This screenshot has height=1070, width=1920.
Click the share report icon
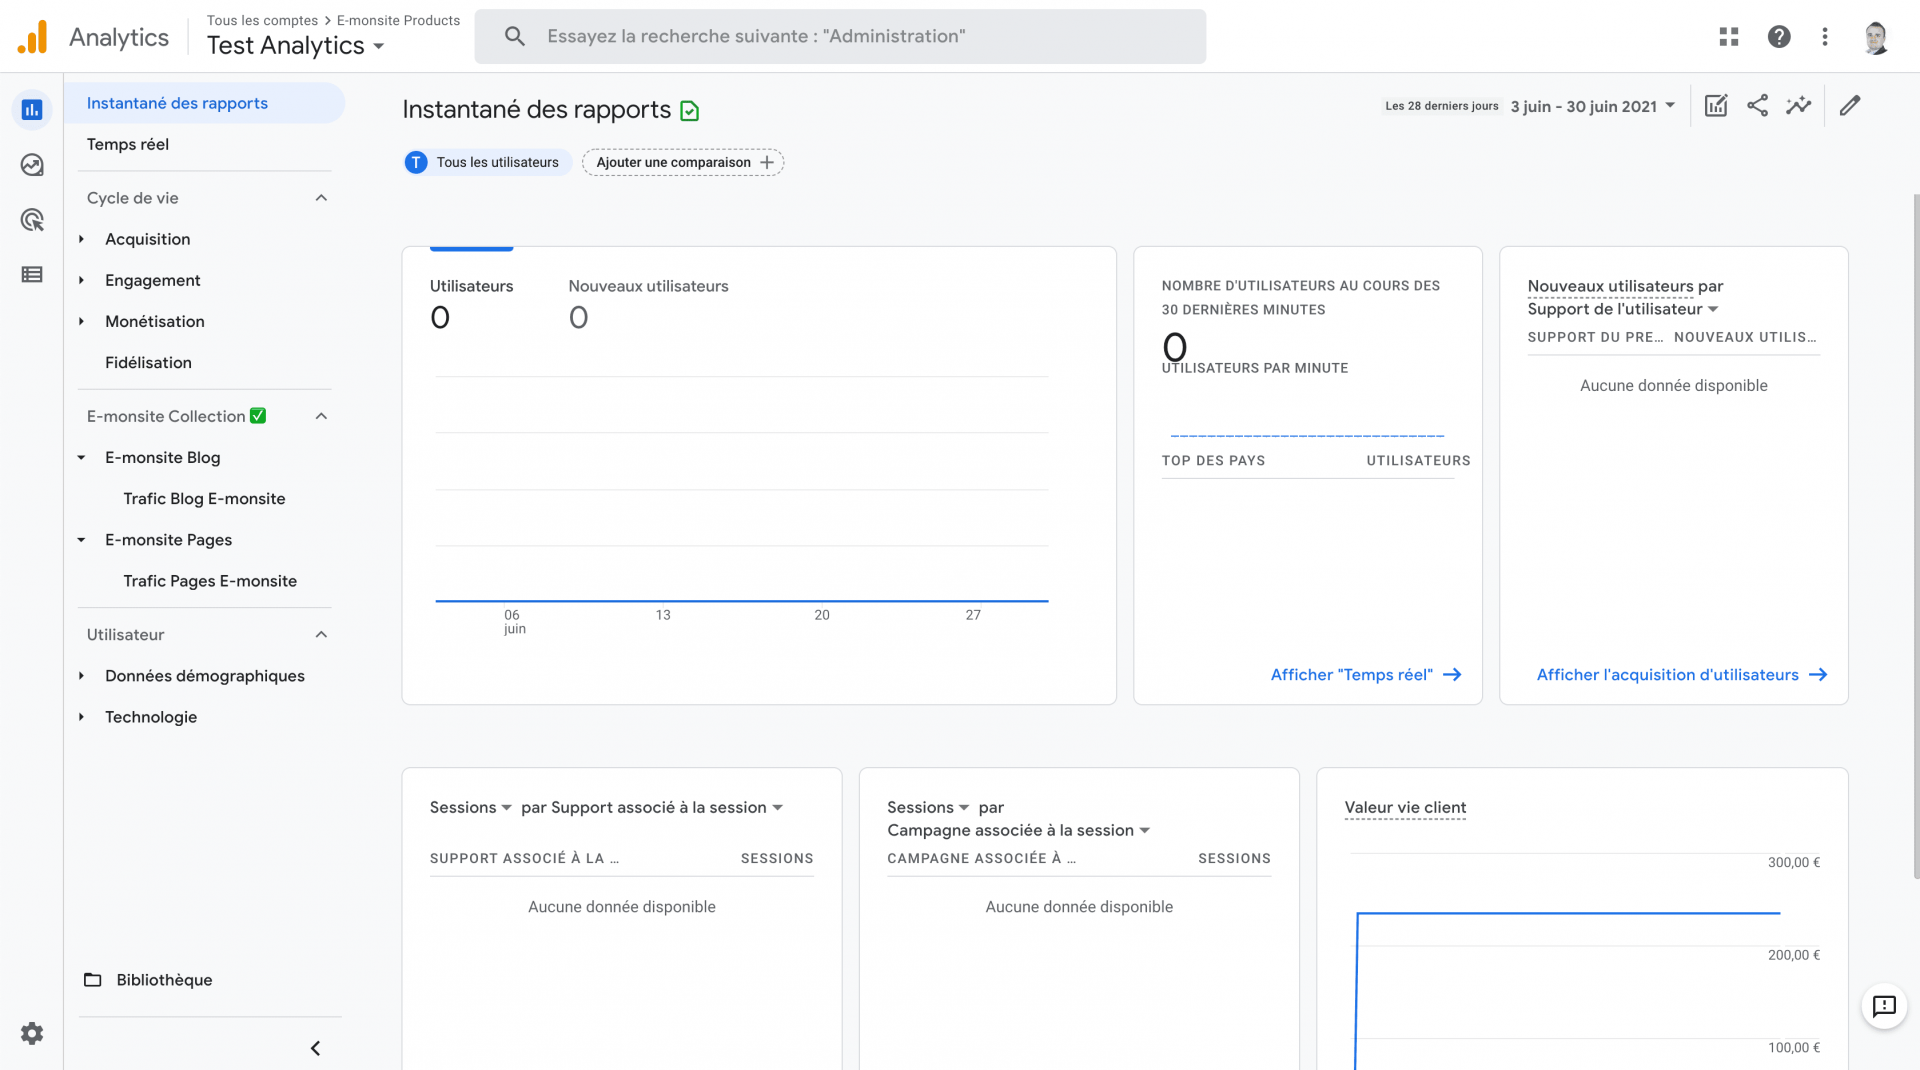coord(1757,105)
